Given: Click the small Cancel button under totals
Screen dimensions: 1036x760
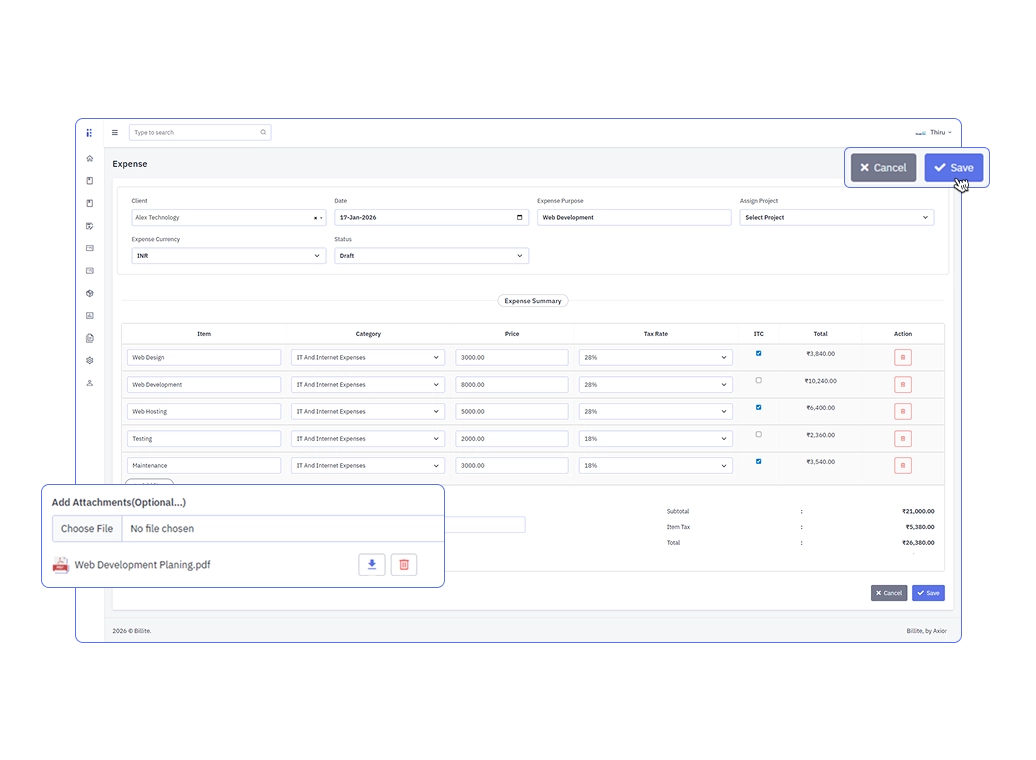Looking at the screenshot, I should point(889,593).
